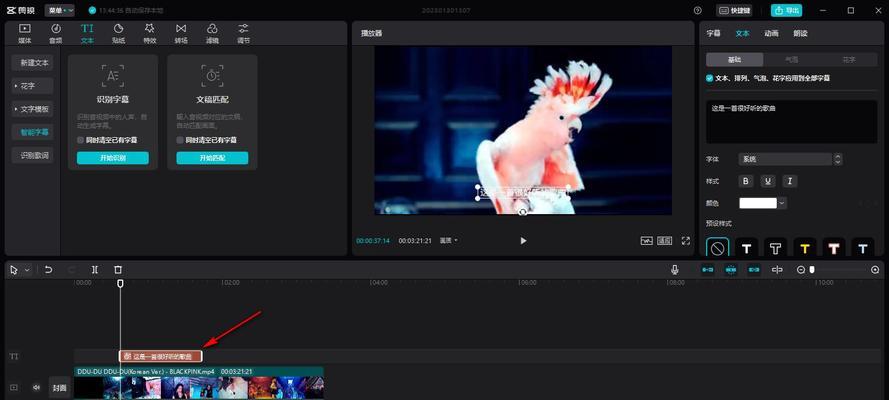Image resolution: width=889 pixels, height=400 pixels.
Task: Toggle main track magnet snapping
Action: (708, 270)
